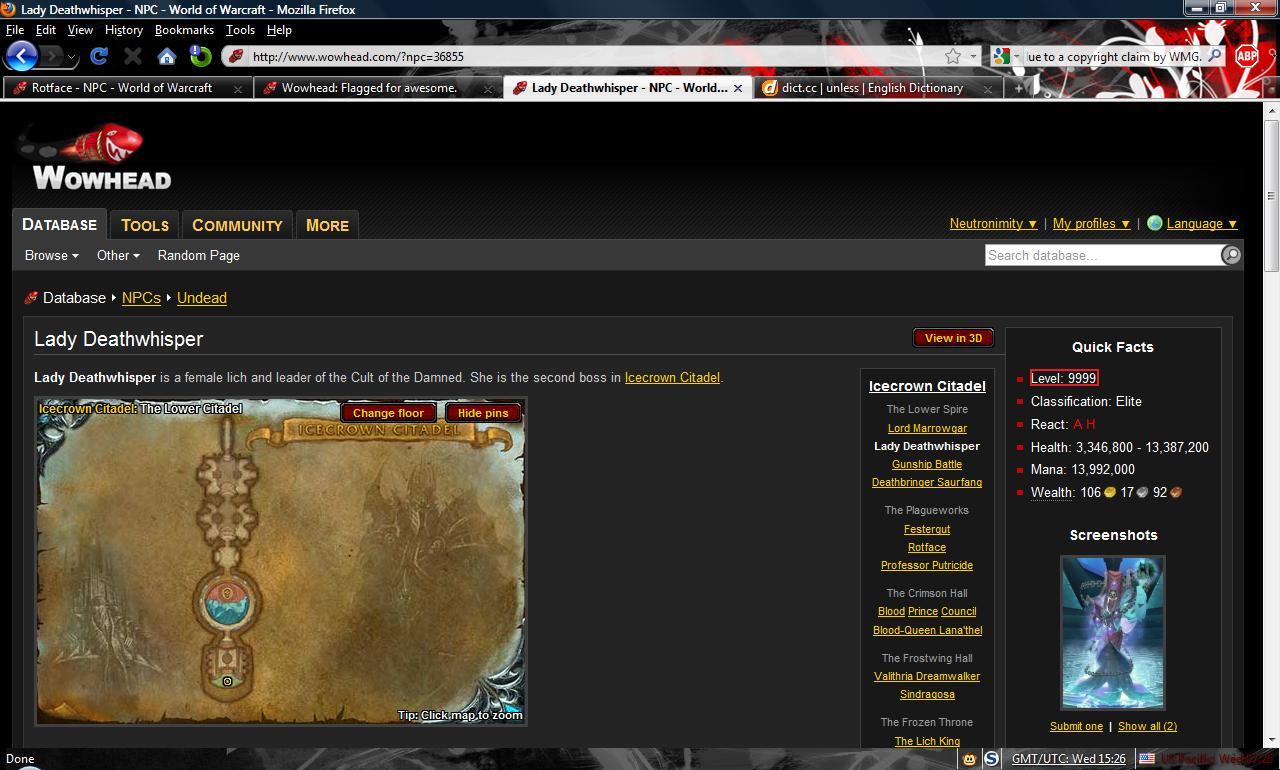Viewport: 1280px width, 770px height.
Task: Open the Festergut boss link
Action: click(x=927, y=529)
